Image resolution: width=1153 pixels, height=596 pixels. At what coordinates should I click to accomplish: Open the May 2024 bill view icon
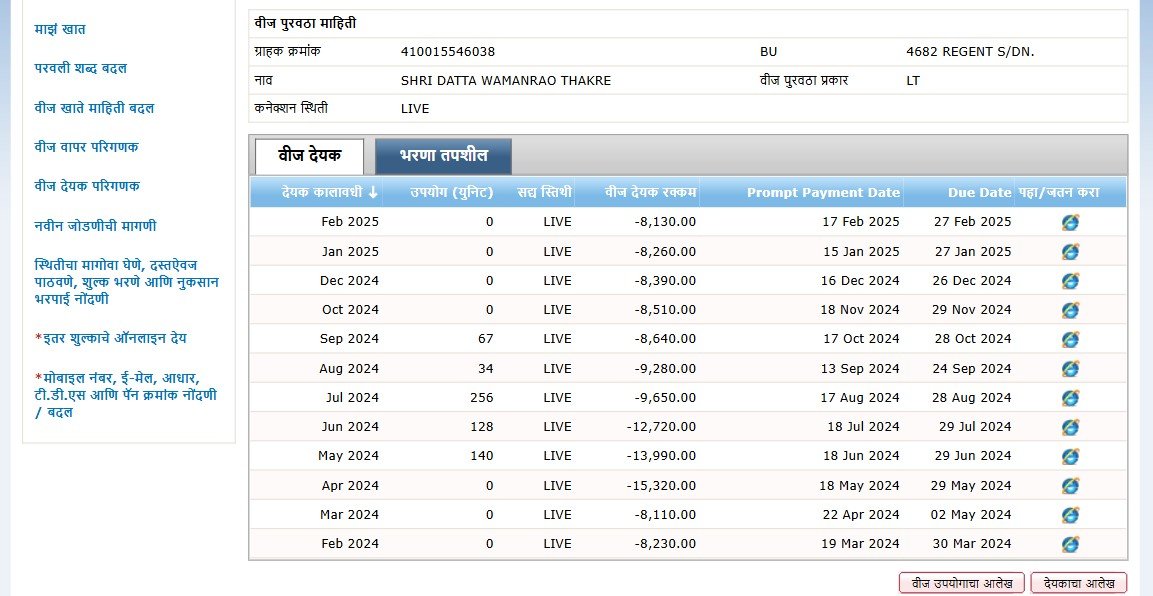click(x=1070, y=456)
